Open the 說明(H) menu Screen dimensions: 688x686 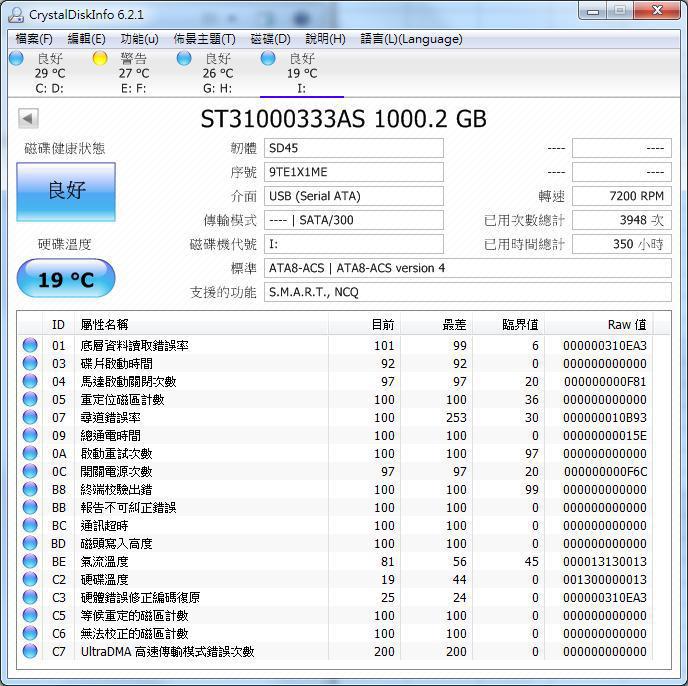[326, 39]
